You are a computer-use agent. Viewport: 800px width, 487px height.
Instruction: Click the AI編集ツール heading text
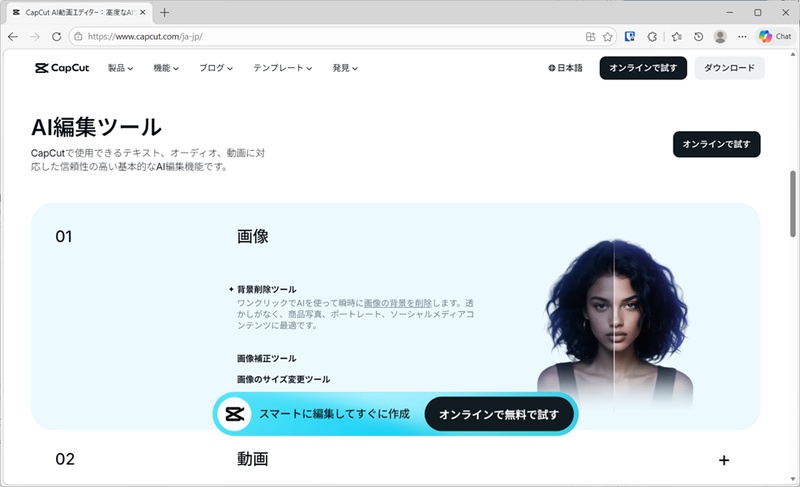pyautogui.click(x=96, y=127)
